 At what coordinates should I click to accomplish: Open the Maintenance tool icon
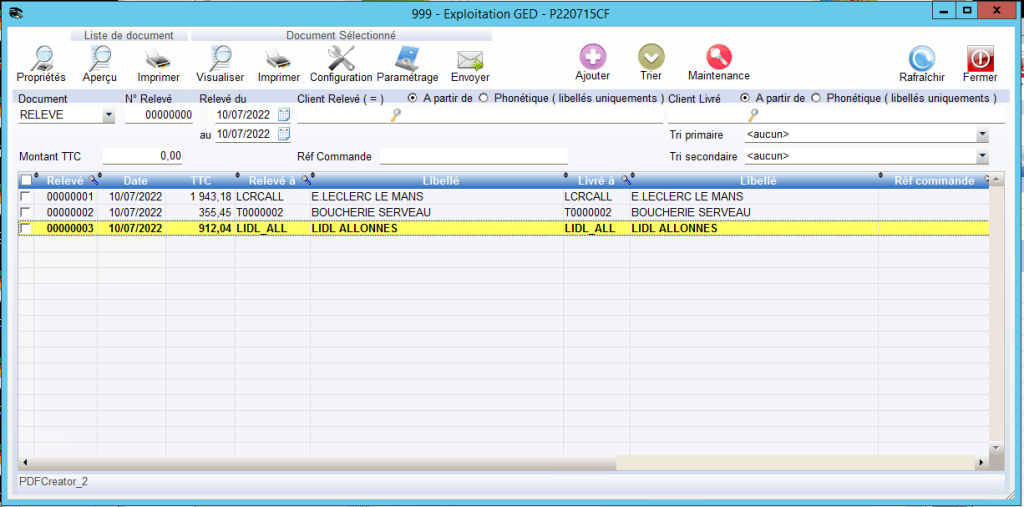[718, 57]
